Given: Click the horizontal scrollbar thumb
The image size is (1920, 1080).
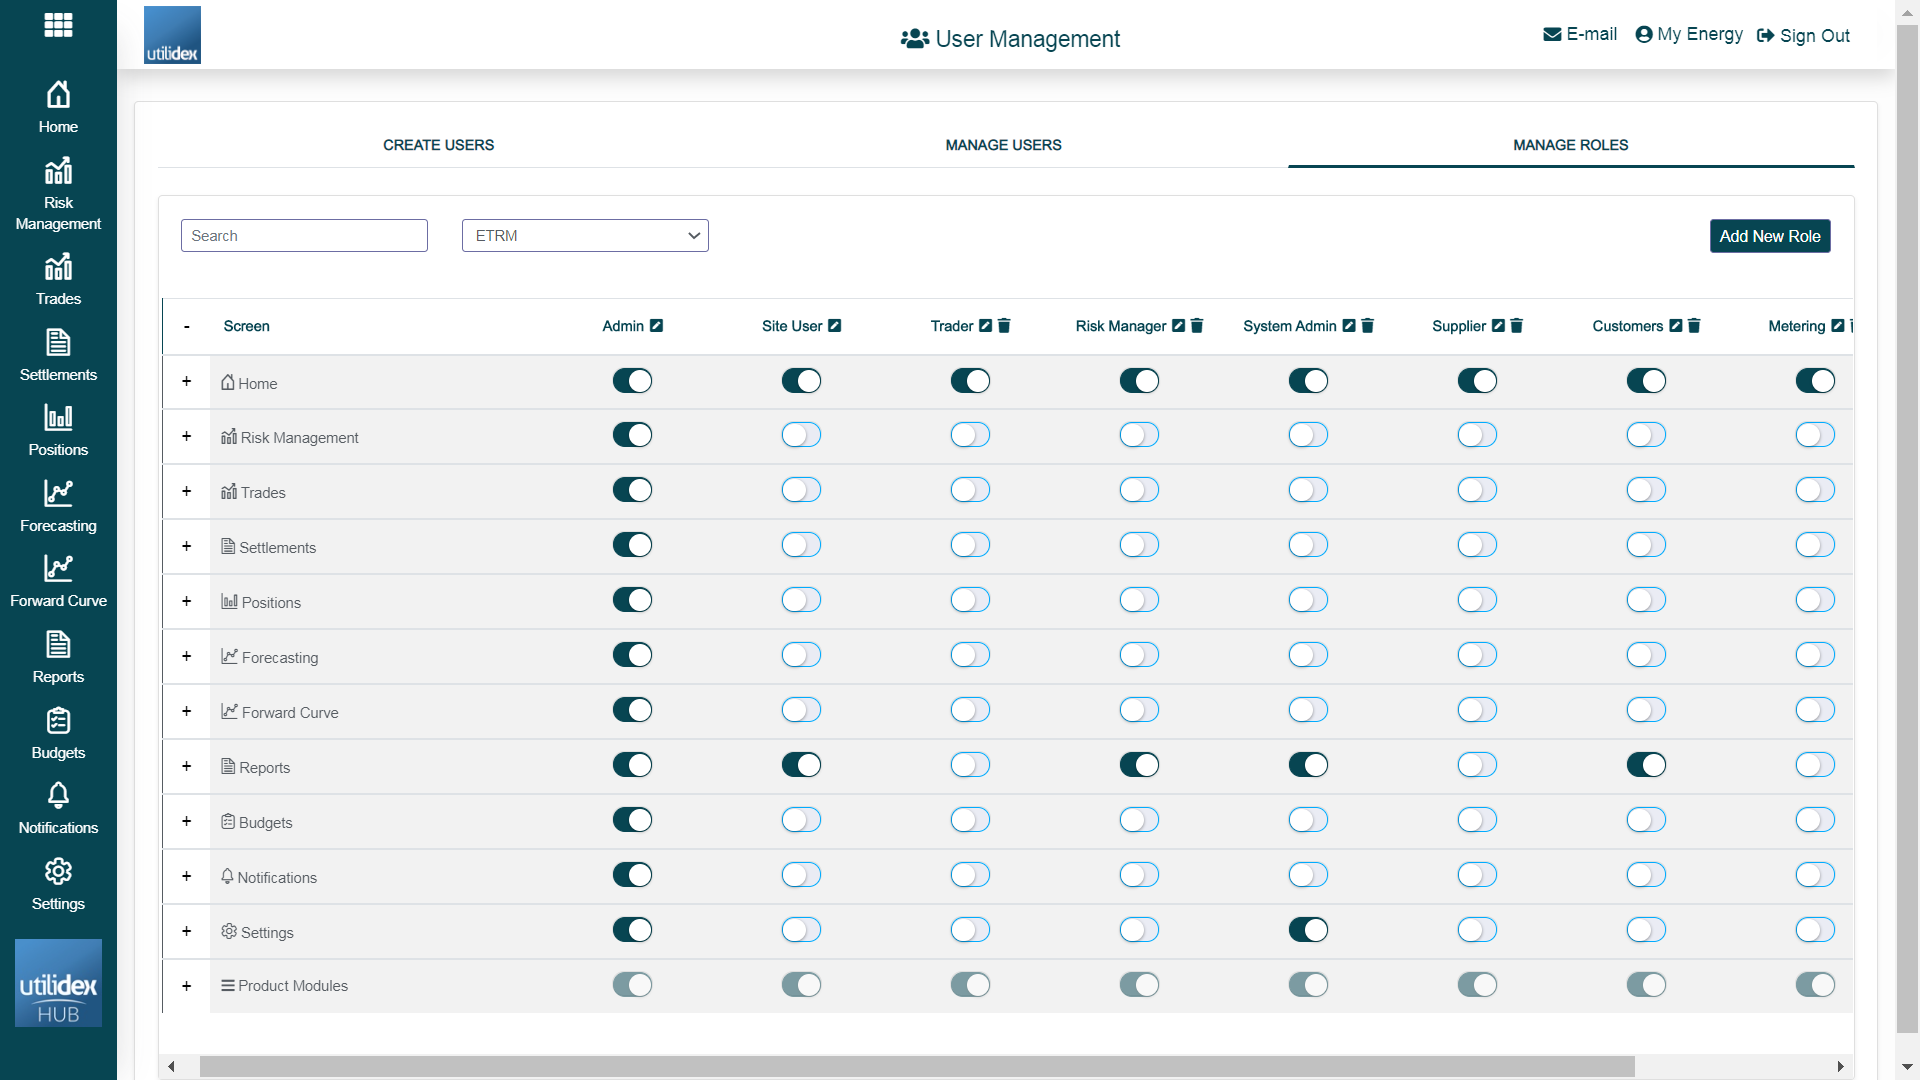Looking at the screenshot, I should coord(917,1067).
